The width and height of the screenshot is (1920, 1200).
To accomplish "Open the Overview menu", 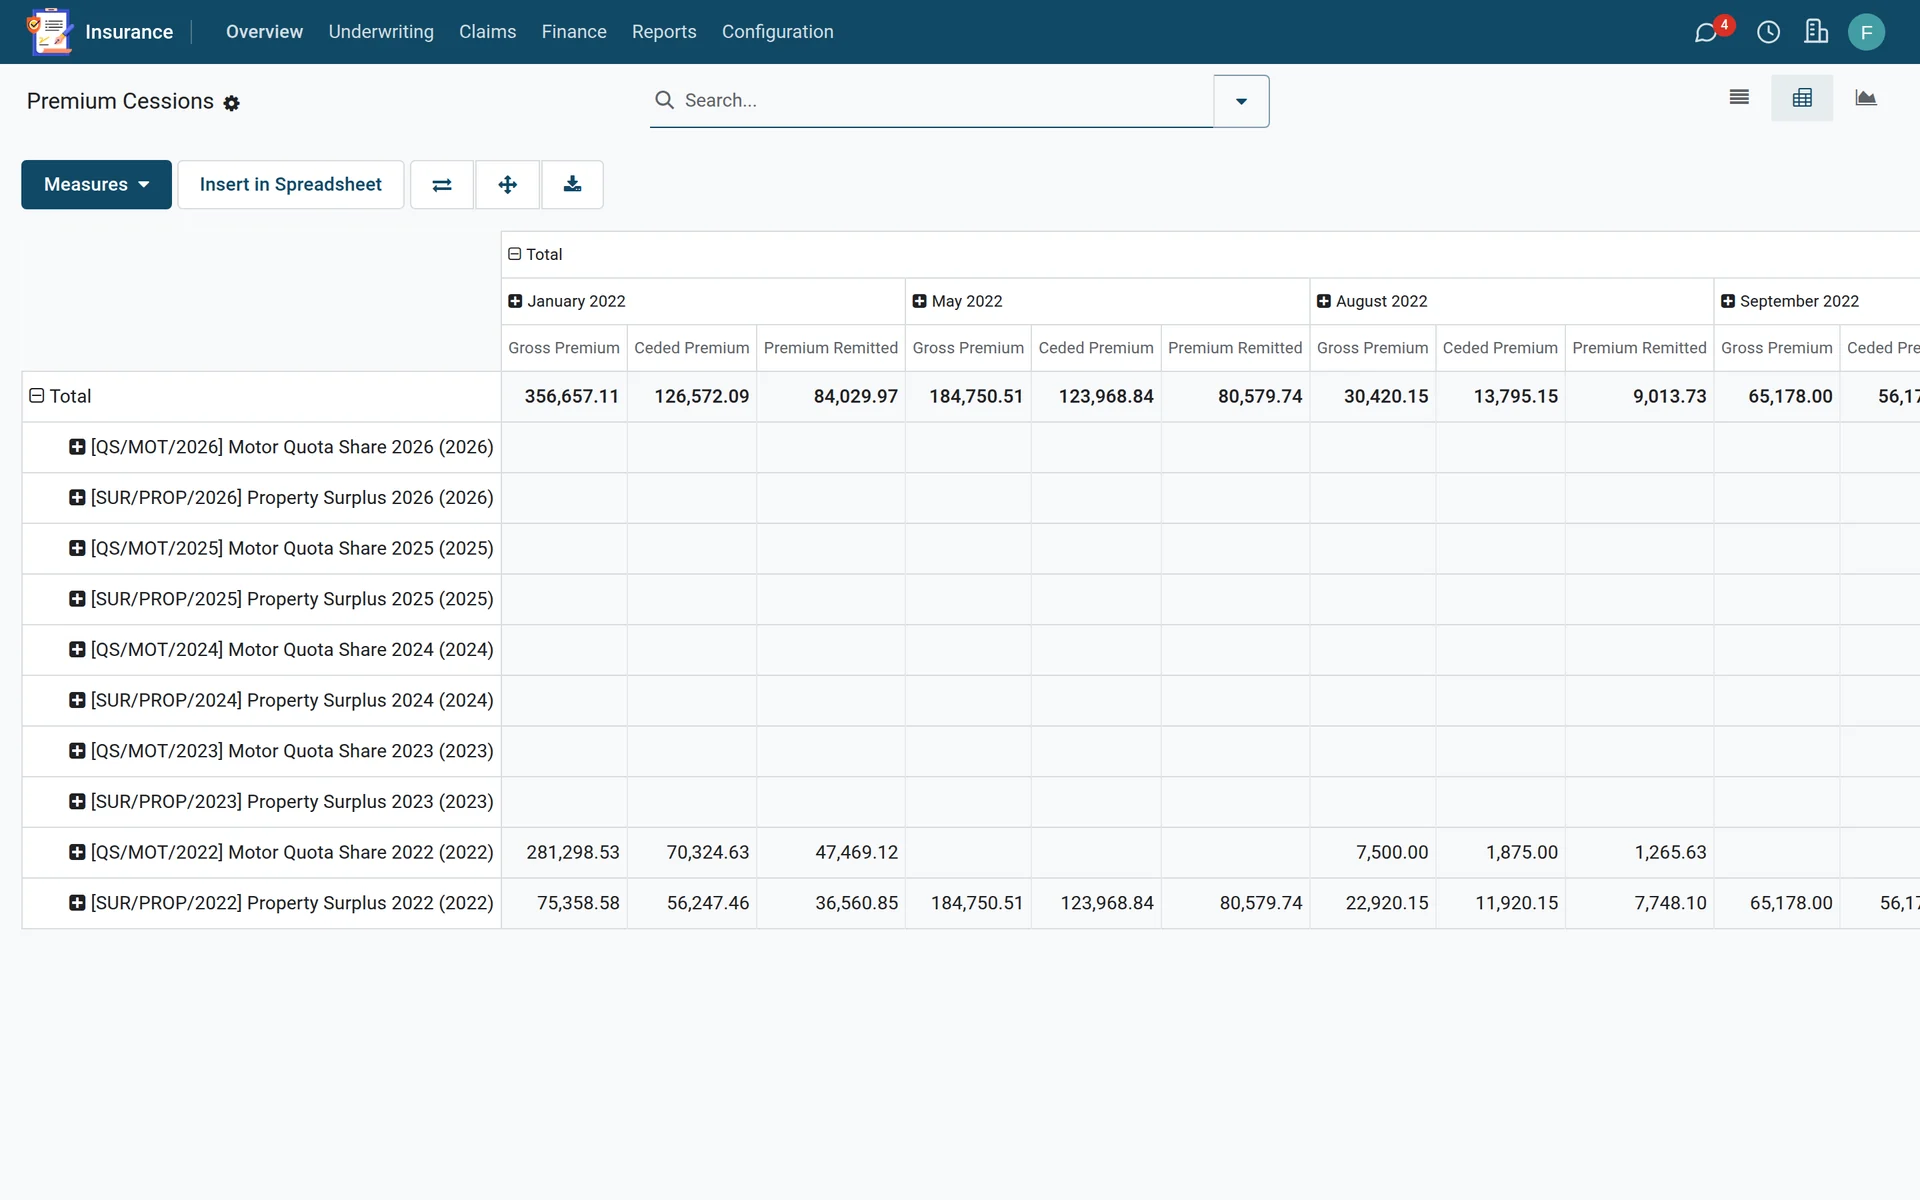I will pyautogui.click(x=264, y=32).
